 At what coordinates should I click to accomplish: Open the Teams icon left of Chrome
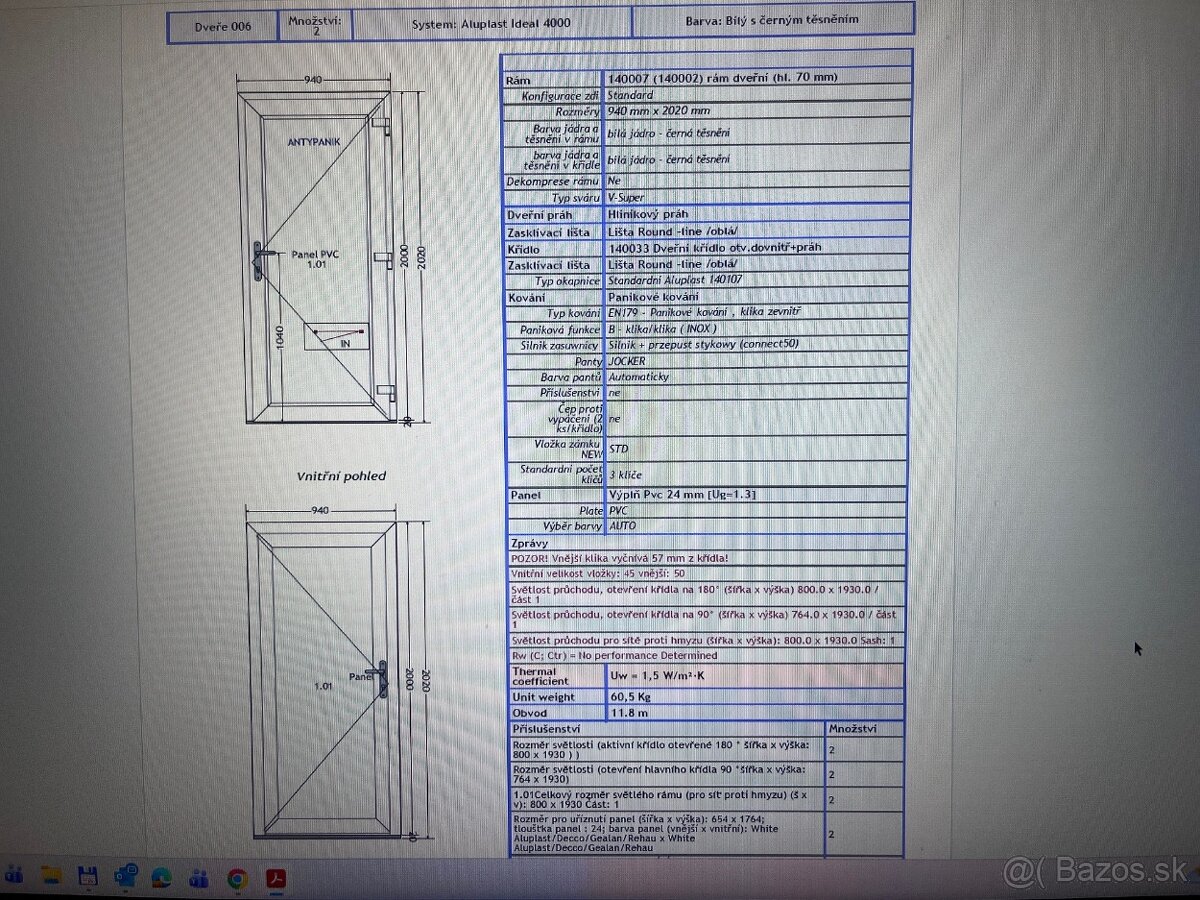click(199, 878)
